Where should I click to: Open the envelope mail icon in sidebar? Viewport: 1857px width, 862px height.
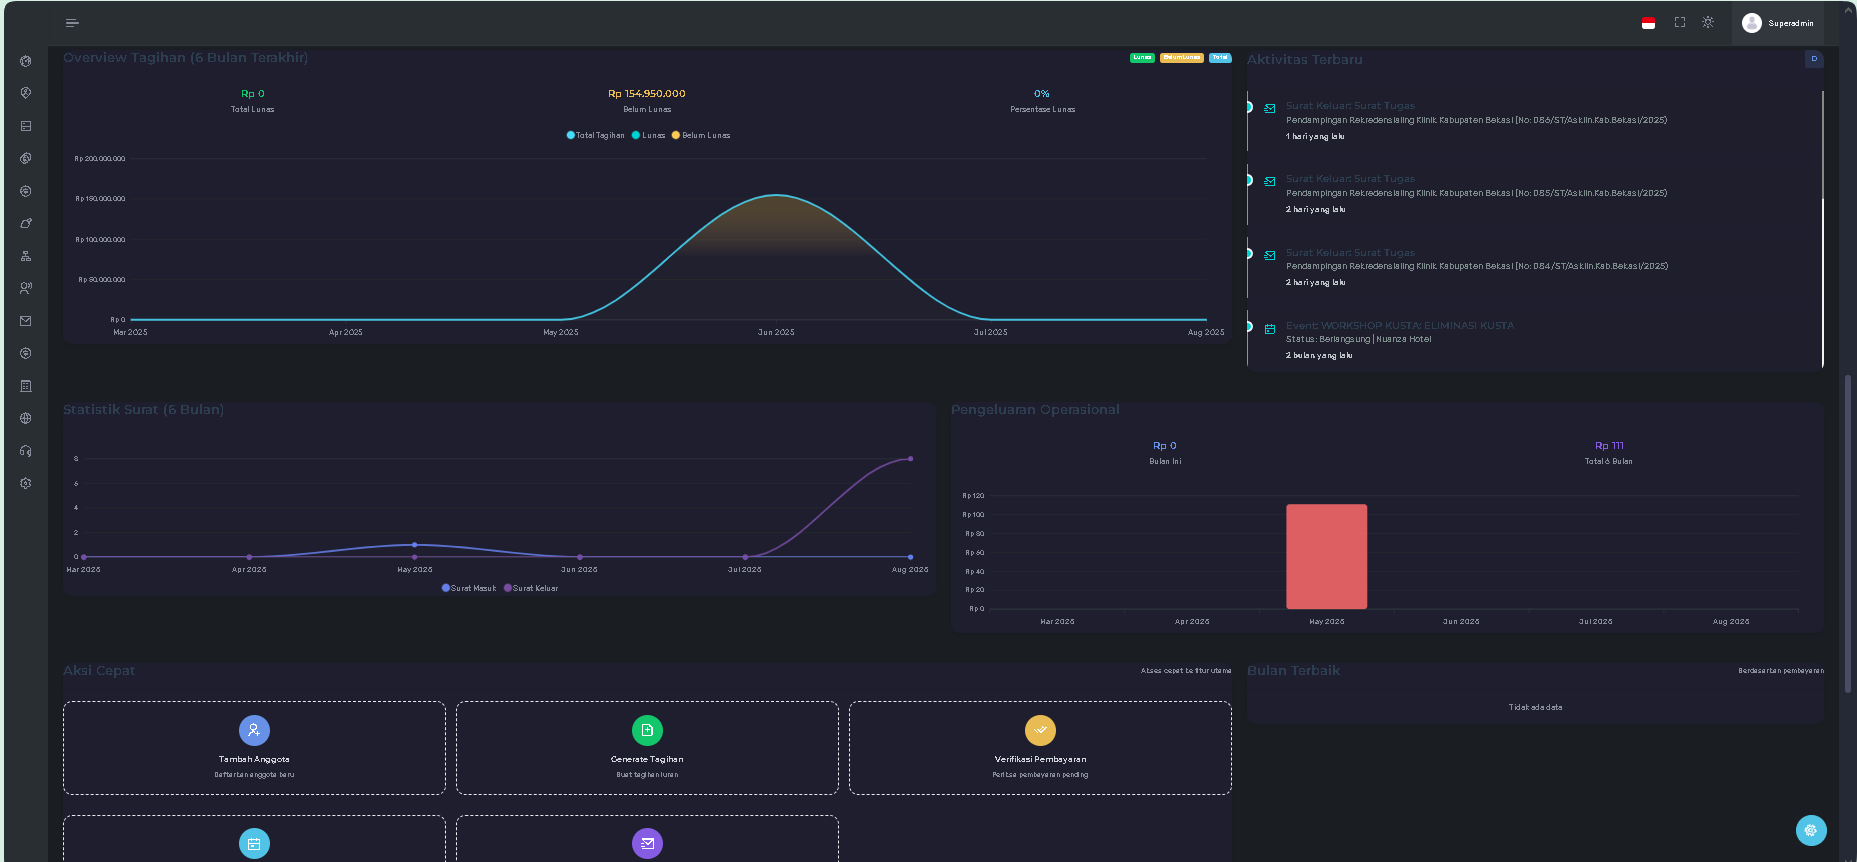[x=26, y=321]
